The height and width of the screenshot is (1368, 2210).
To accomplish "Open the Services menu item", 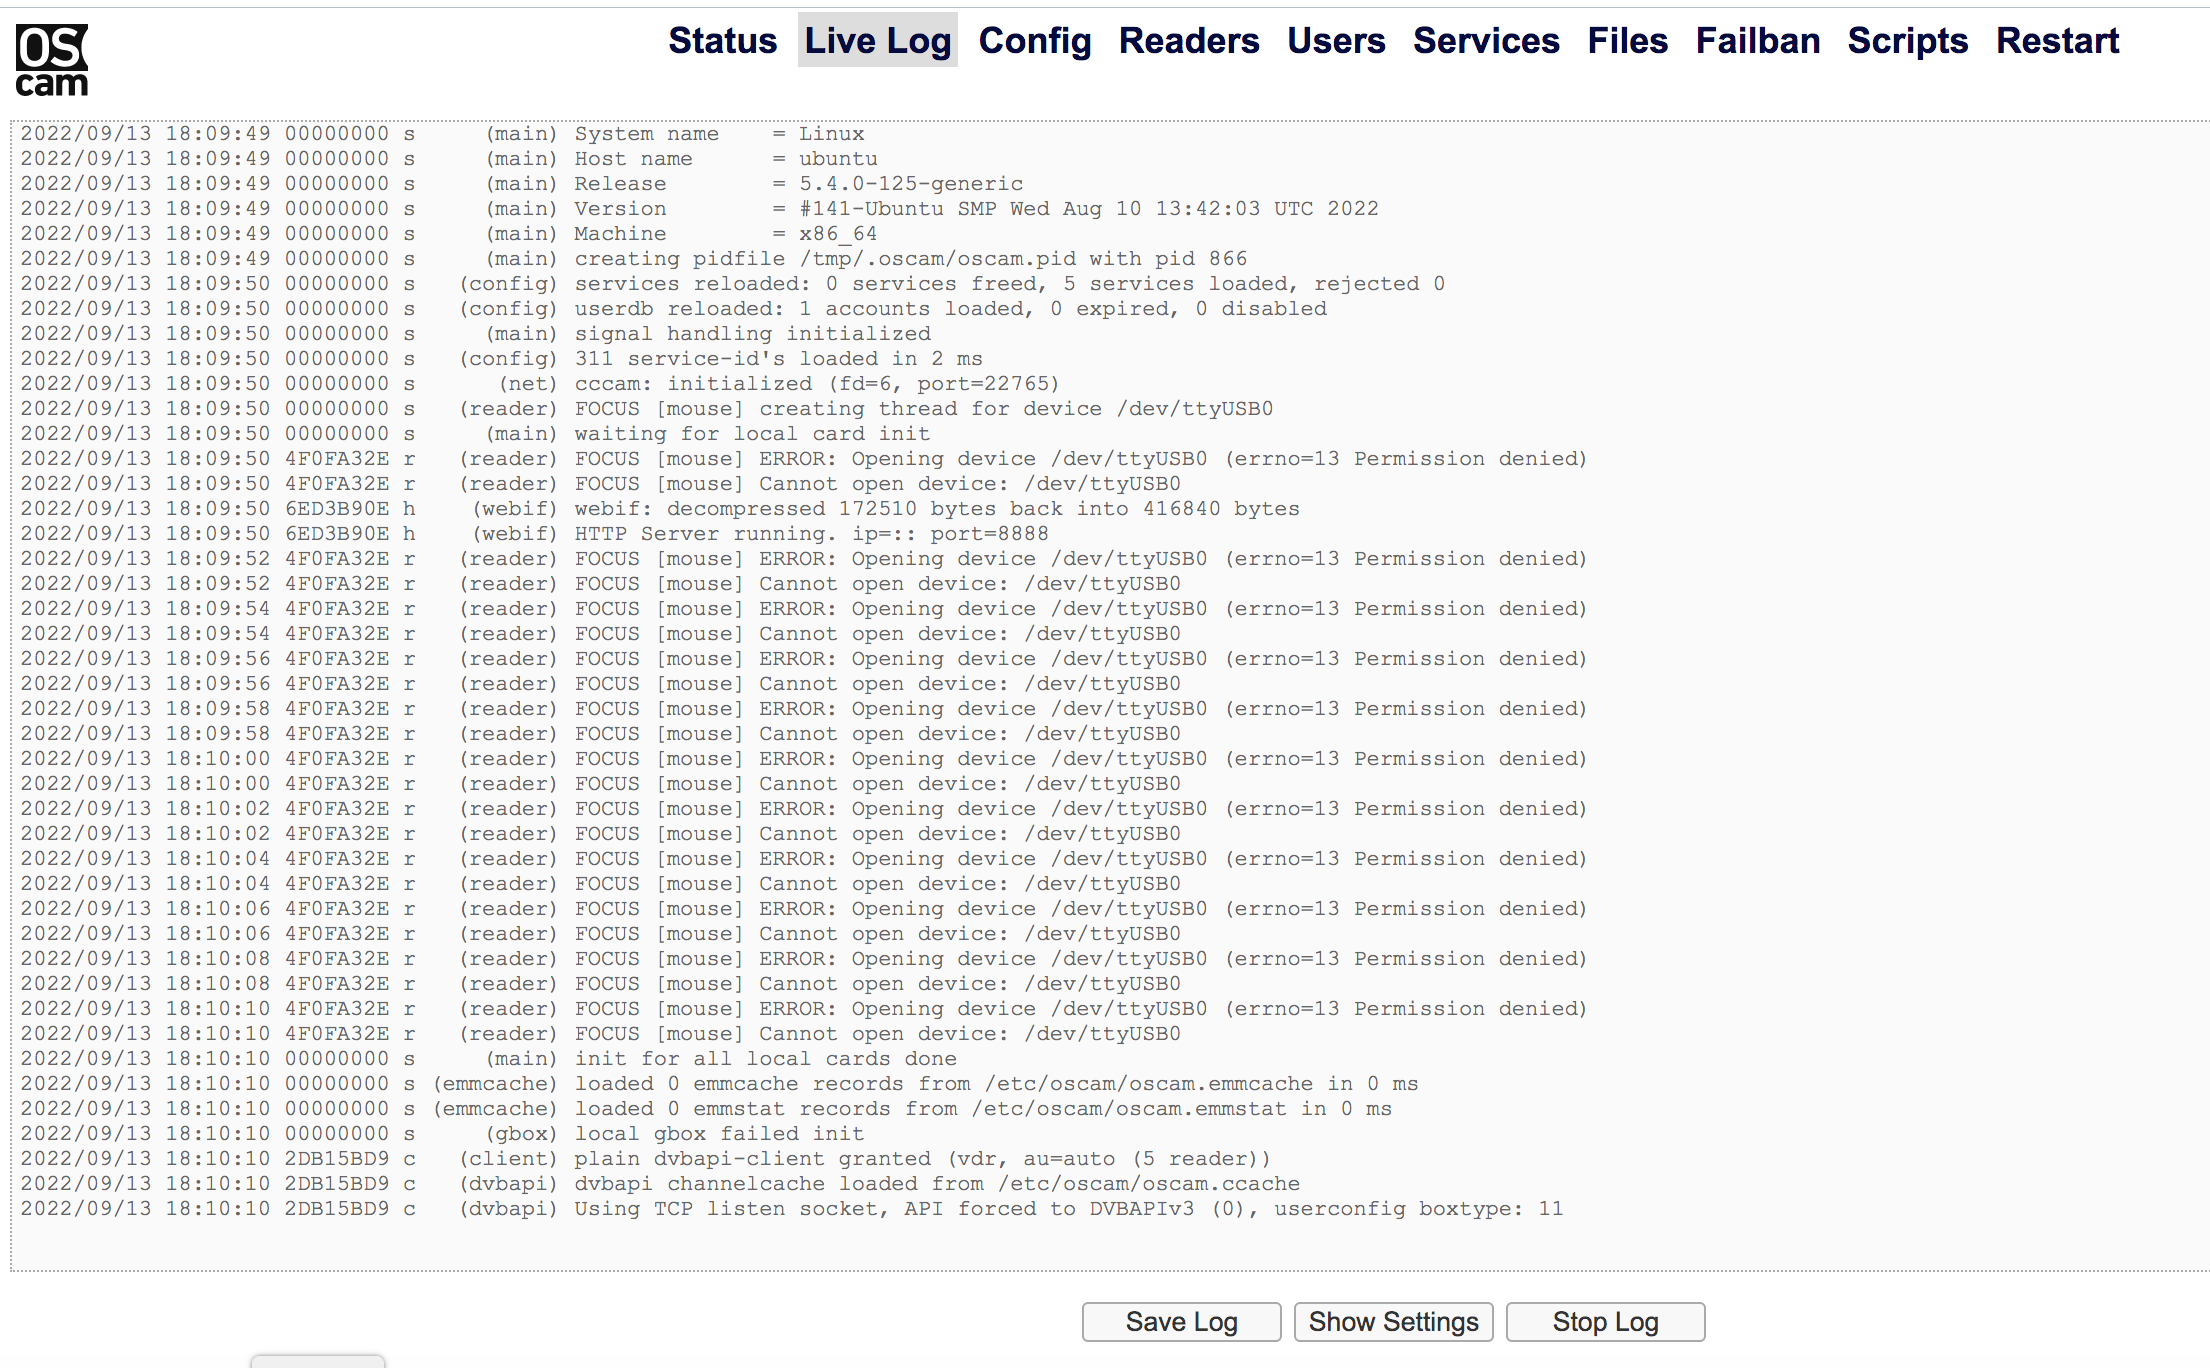I will pyautogui.click(x=1485, y=41).
